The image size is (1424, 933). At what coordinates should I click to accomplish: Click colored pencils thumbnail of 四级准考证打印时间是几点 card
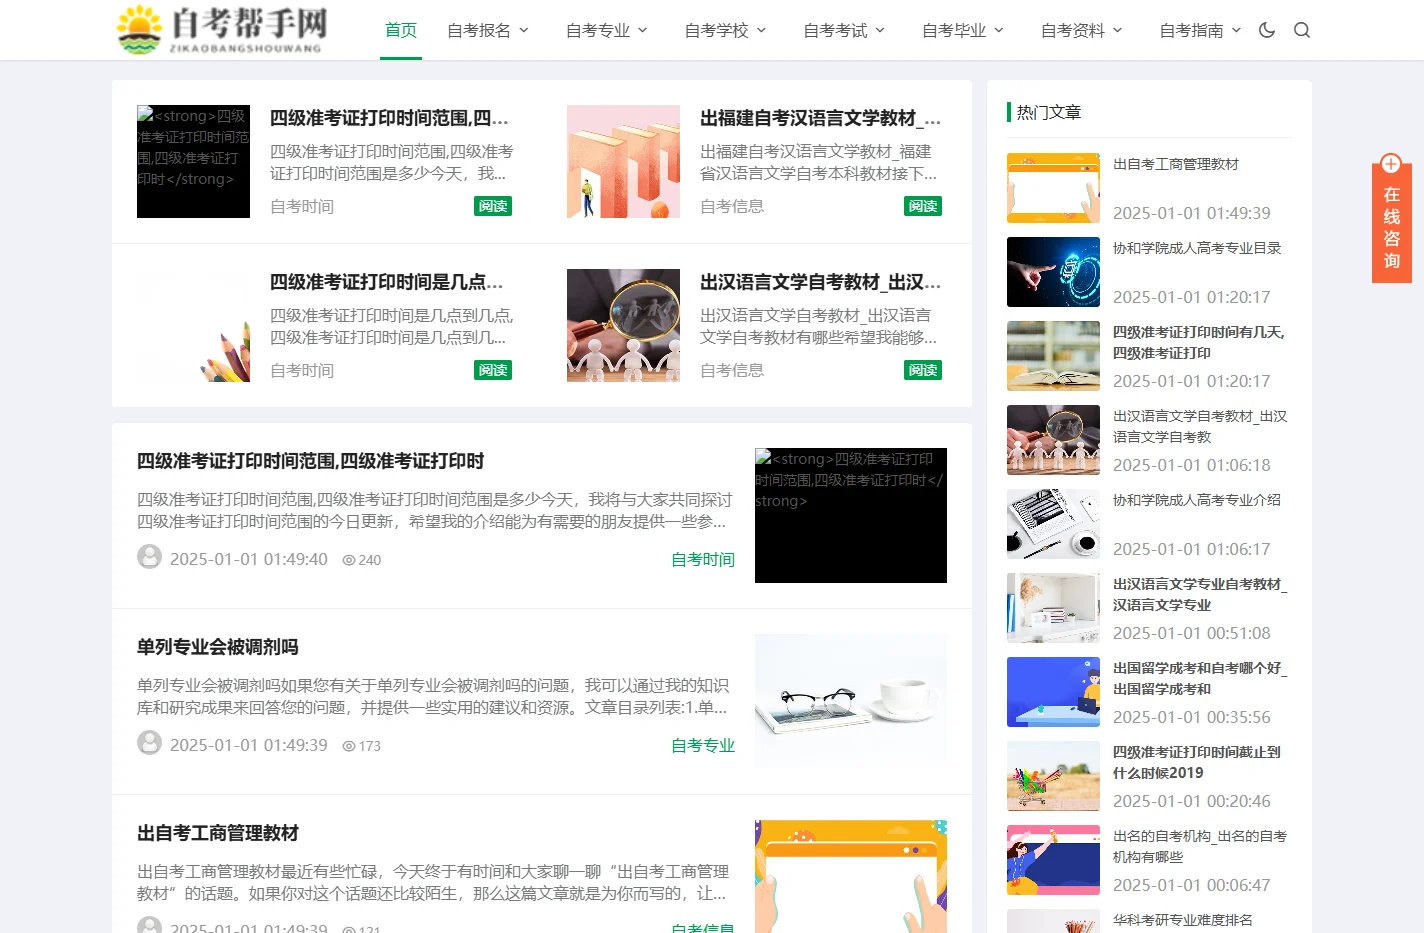coord(193,325)
